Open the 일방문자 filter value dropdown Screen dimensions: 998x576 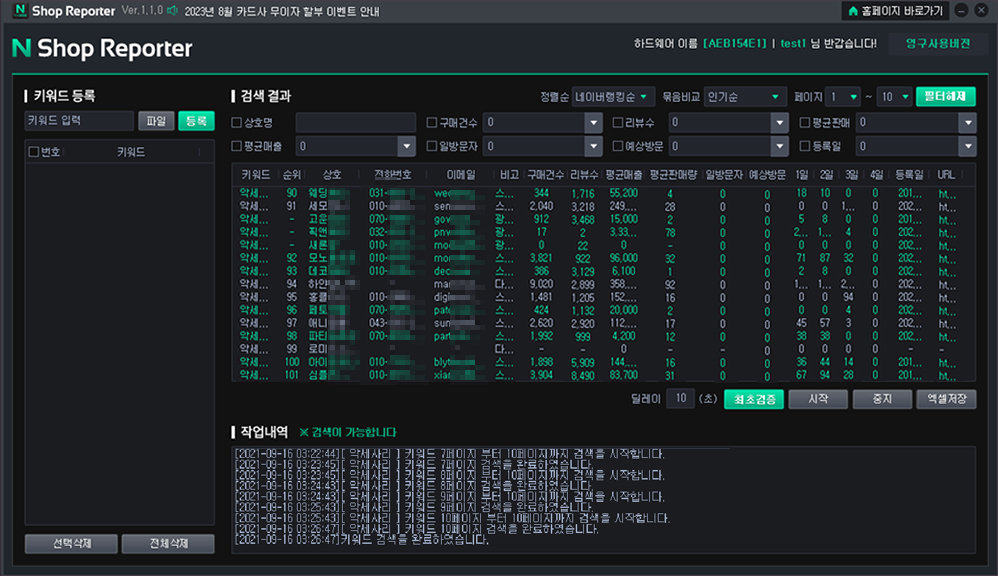click(593, 146)
